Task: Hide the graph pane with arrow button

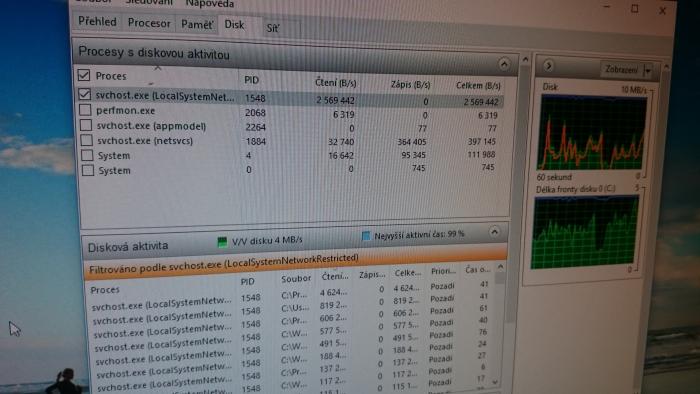Action: pyautogui.click(x=549, y=66)
